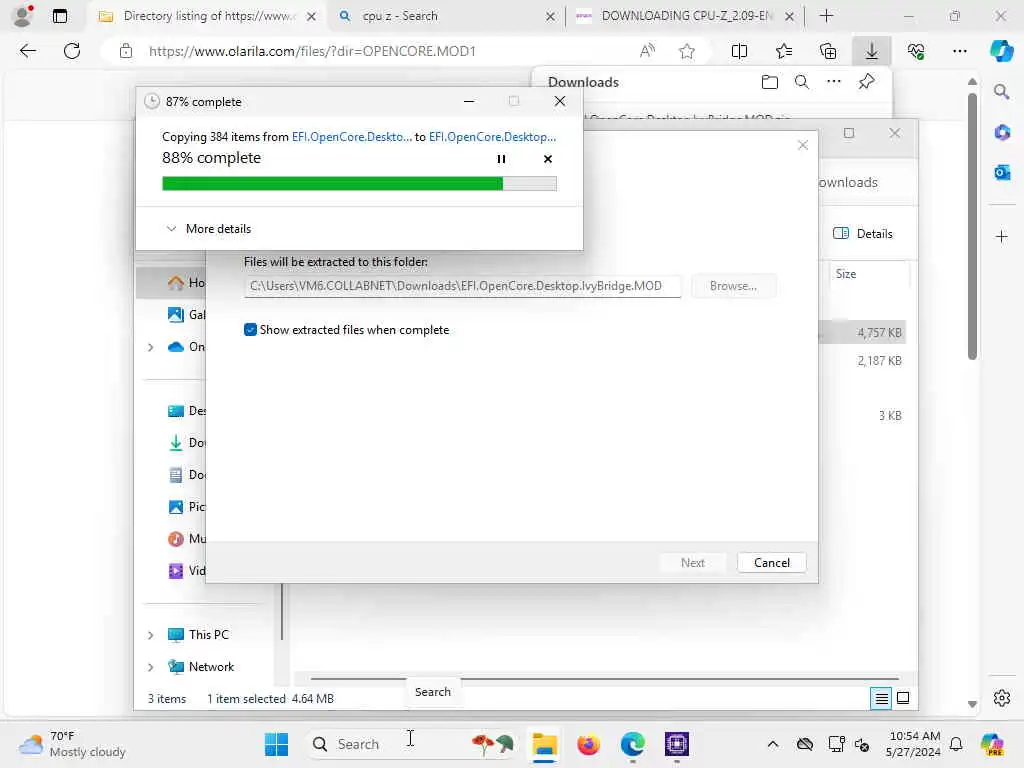1024x768 pixels.
Task: Open source folder link EFI.OpenCore.Deskto...
Action: [x=351, y=136]
